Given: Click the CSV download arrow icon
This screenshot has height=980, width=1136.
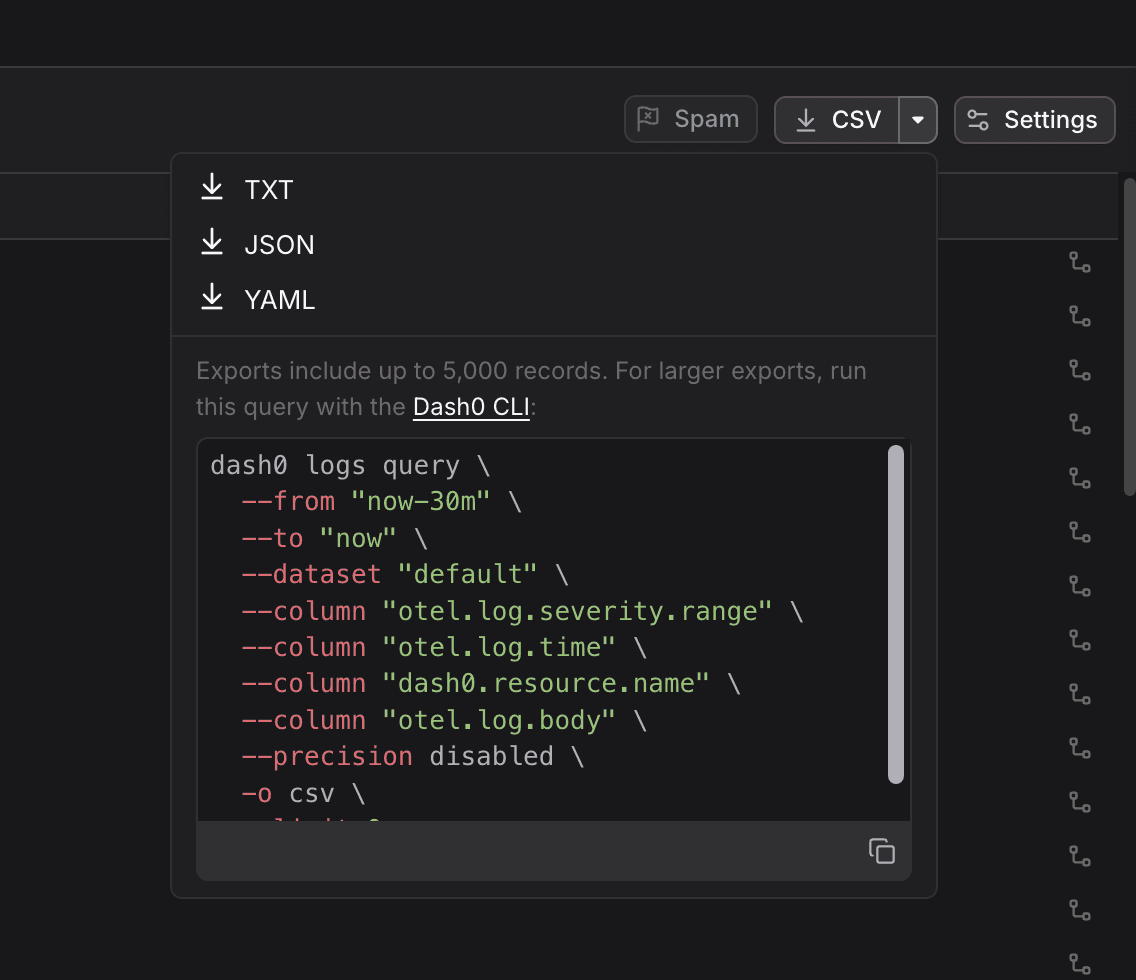Looking at the screenshot, I should (x=806, y=120).
